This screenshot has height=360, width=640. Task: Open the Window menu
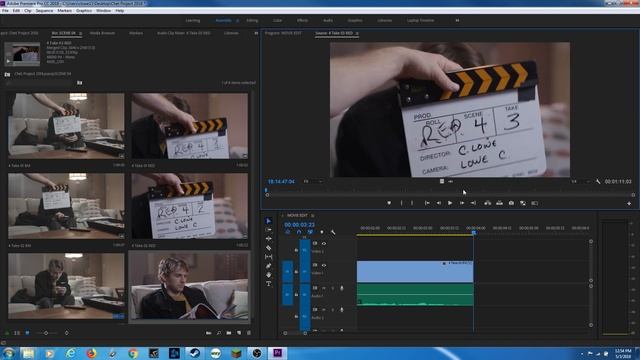(103, 11)
